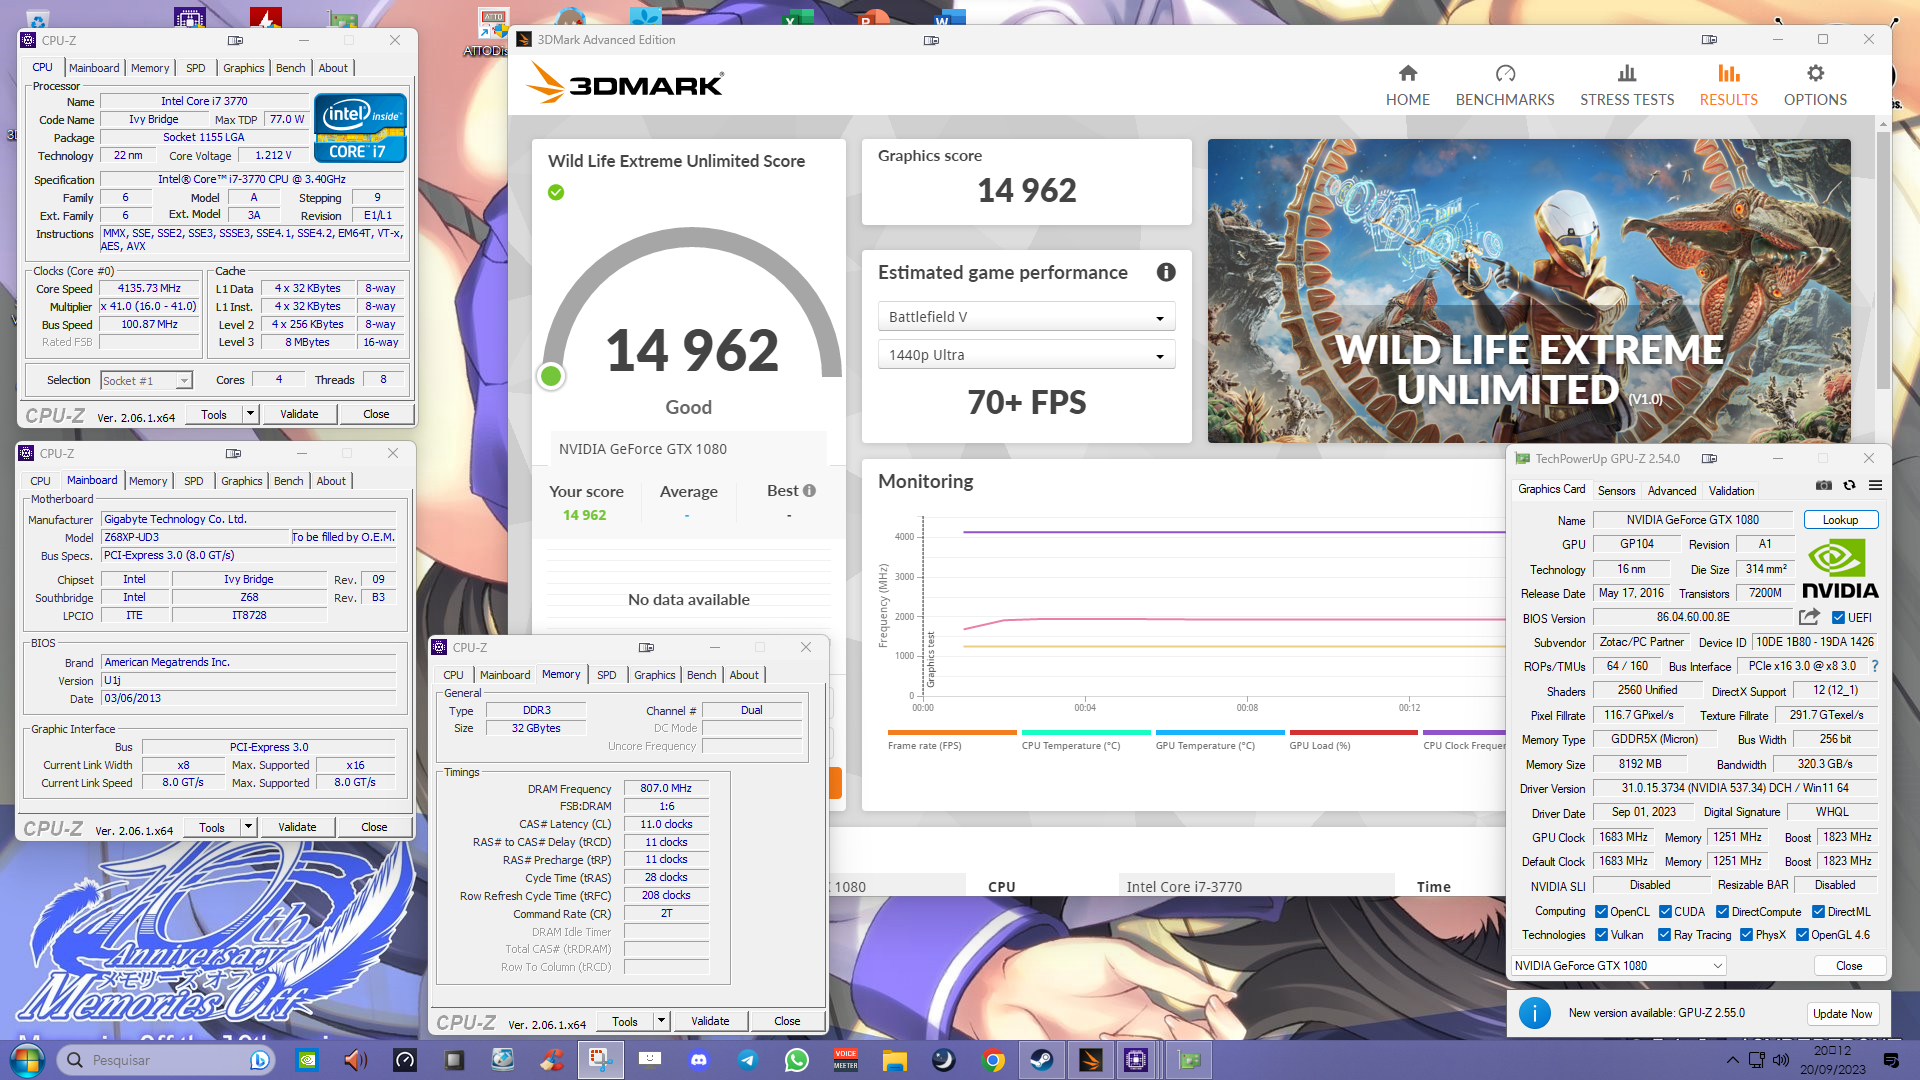Switch to Sensors tab in GPU-Z

pyautogui.click(x=1616, y=490)
